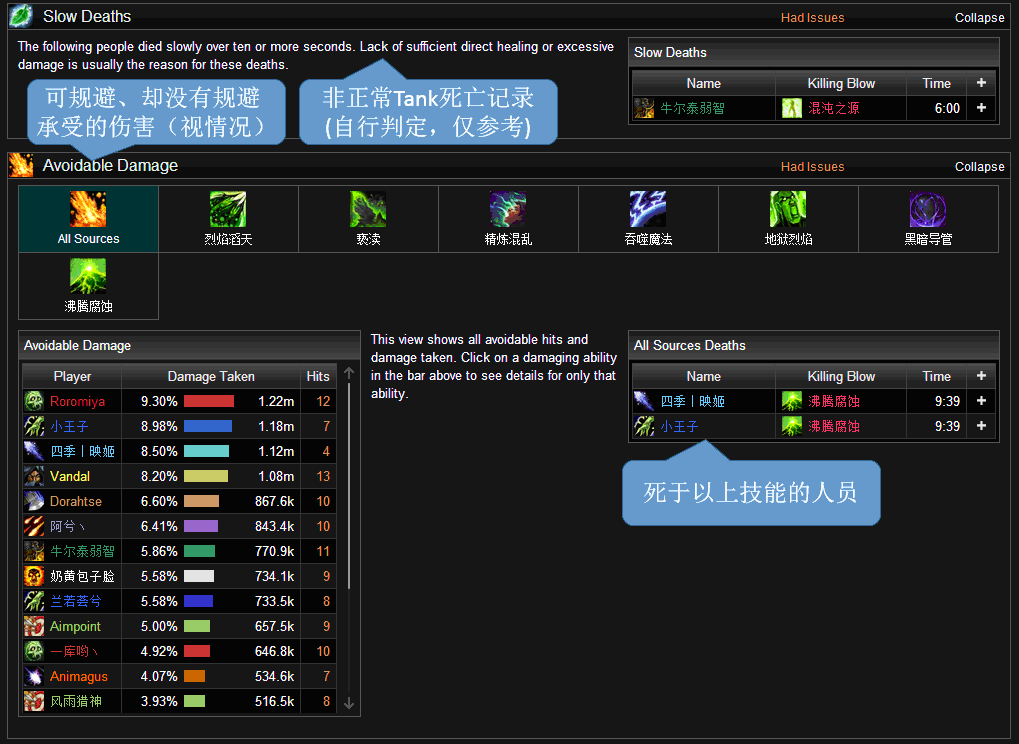Select the 黑暗导管 ability icon
This screenshot has height=744, width=1019.
pos(928,209)
